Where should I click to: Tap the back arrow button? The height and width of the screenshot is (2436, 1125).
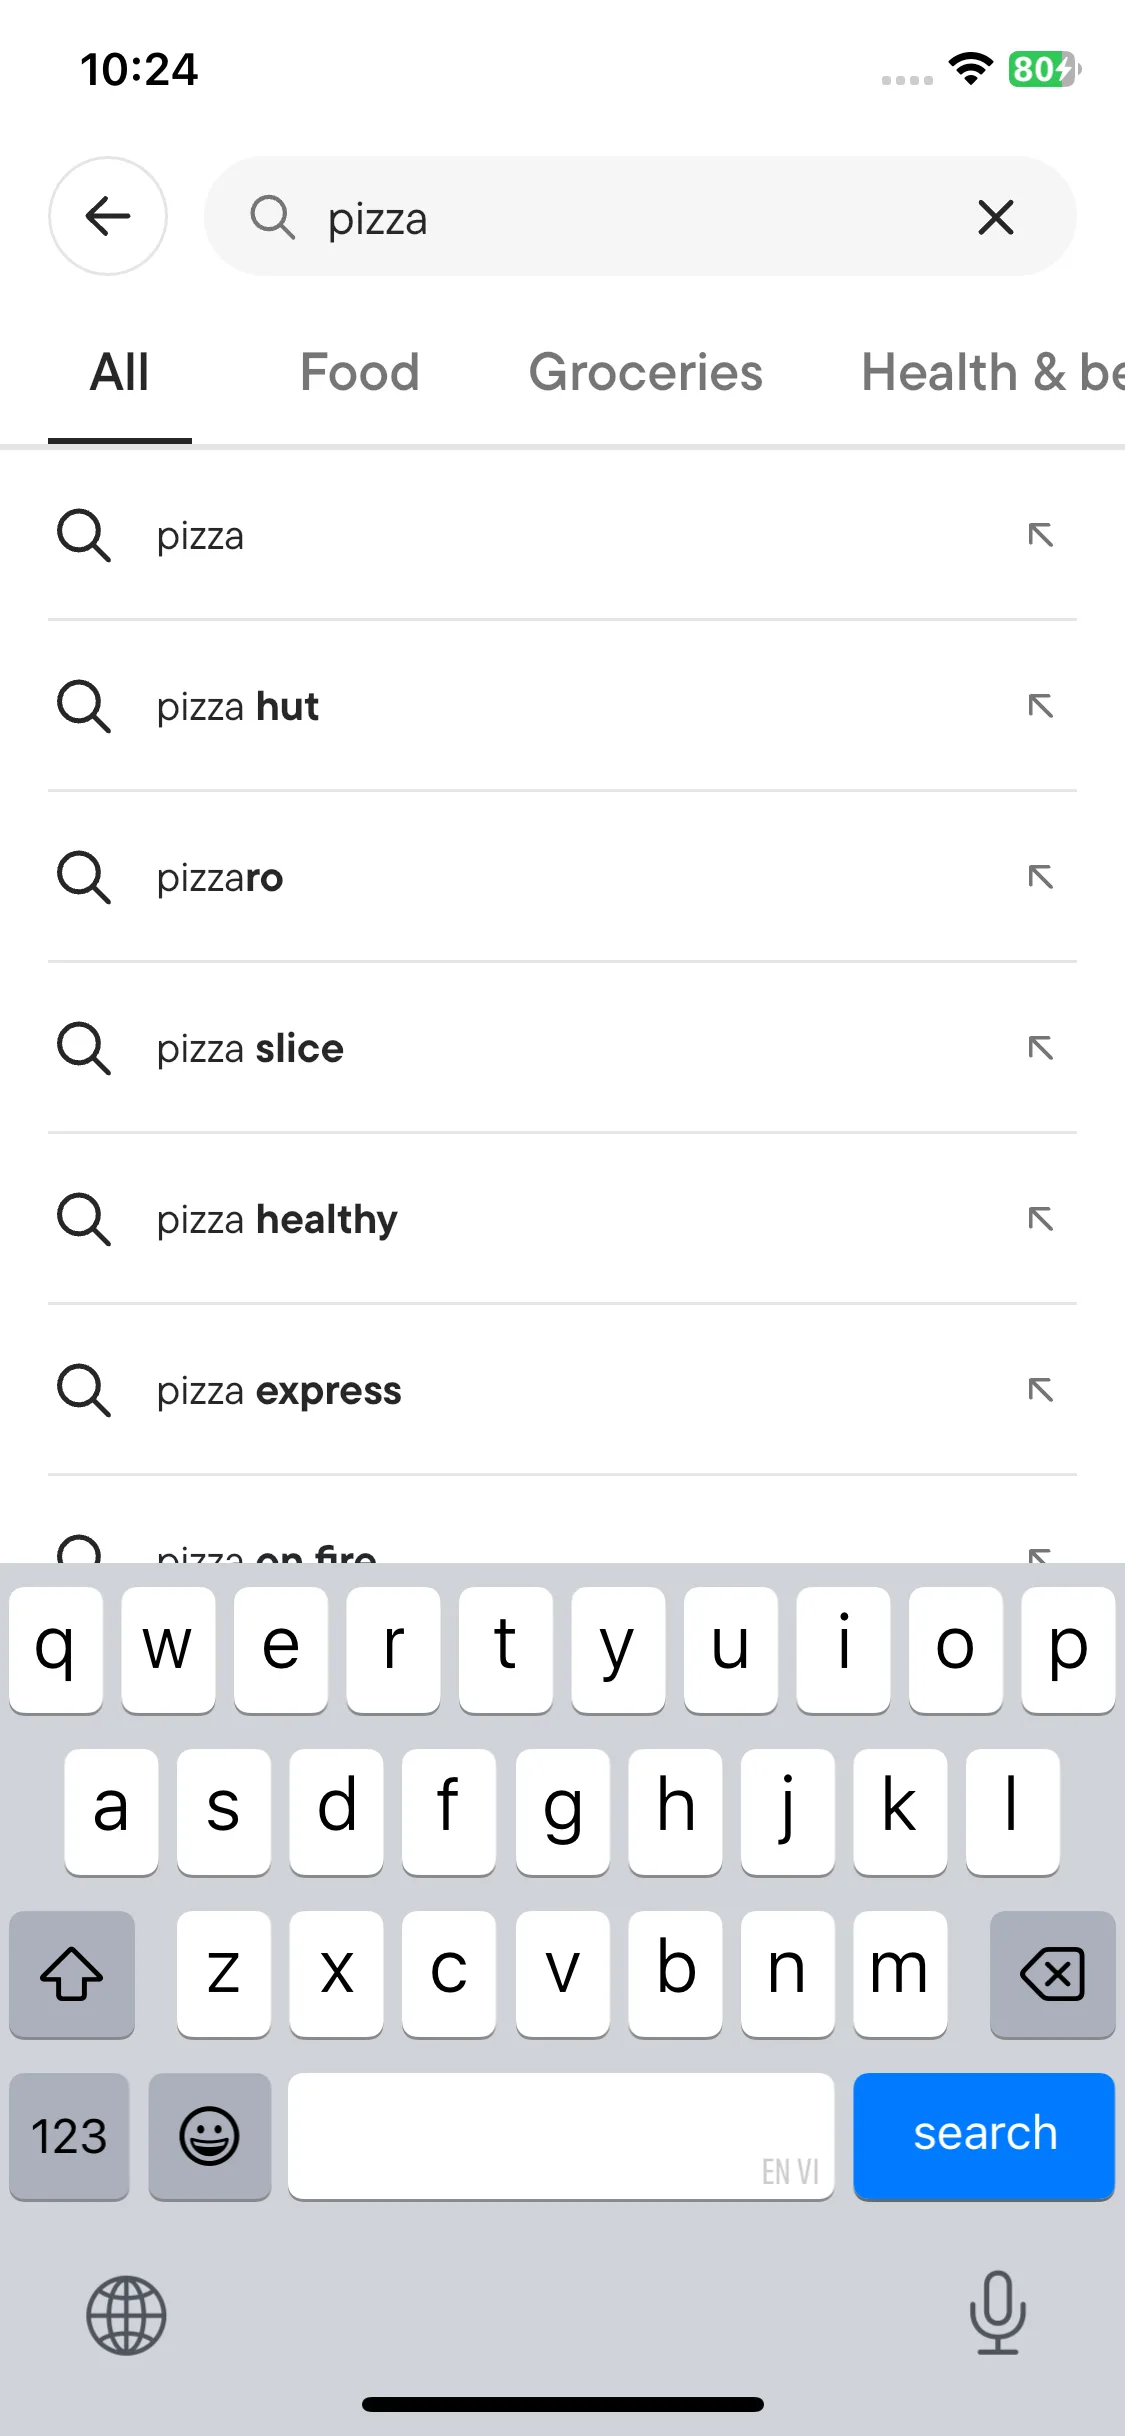point(108,216)
